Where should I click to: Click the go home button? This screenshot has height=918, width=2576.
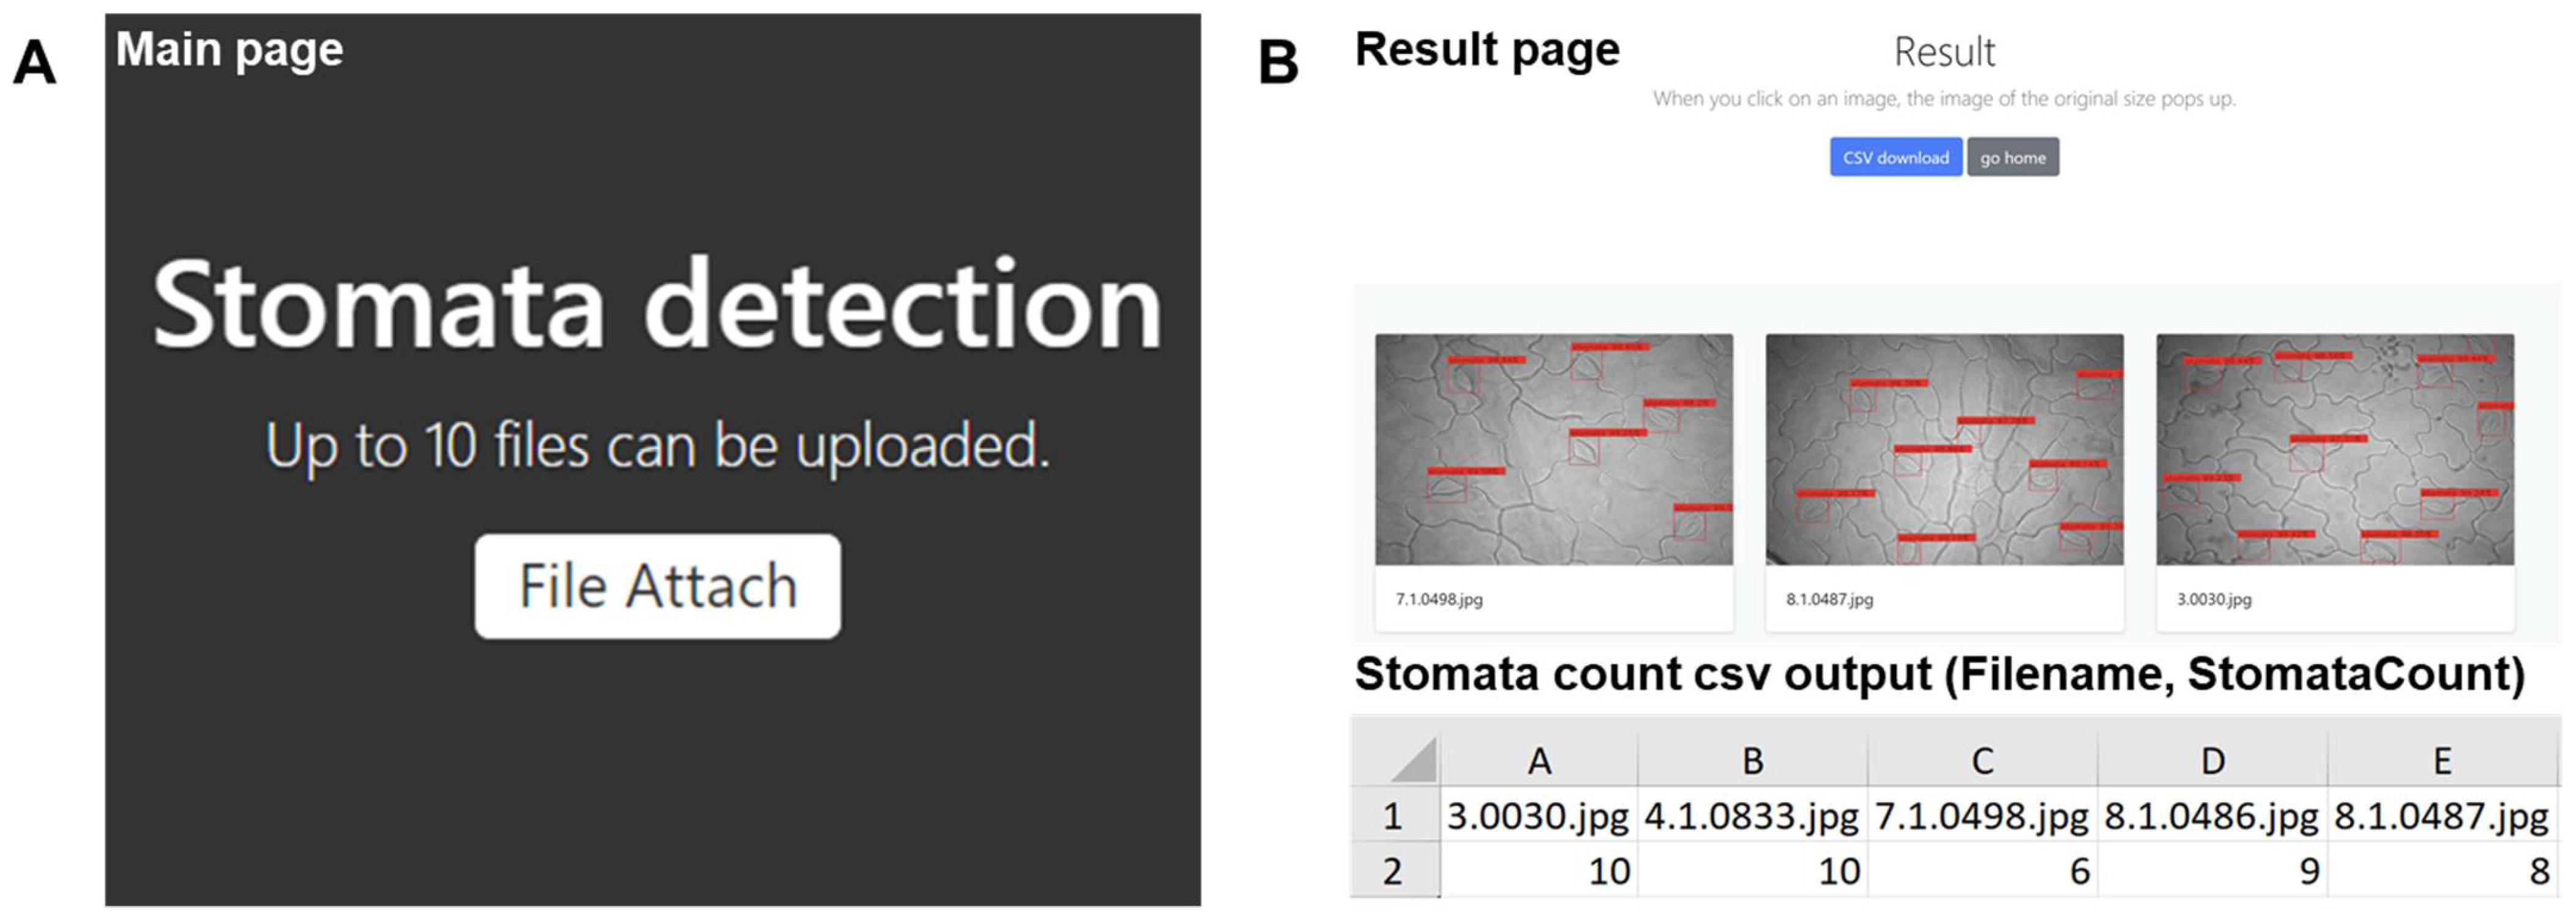coord(2012,157)
